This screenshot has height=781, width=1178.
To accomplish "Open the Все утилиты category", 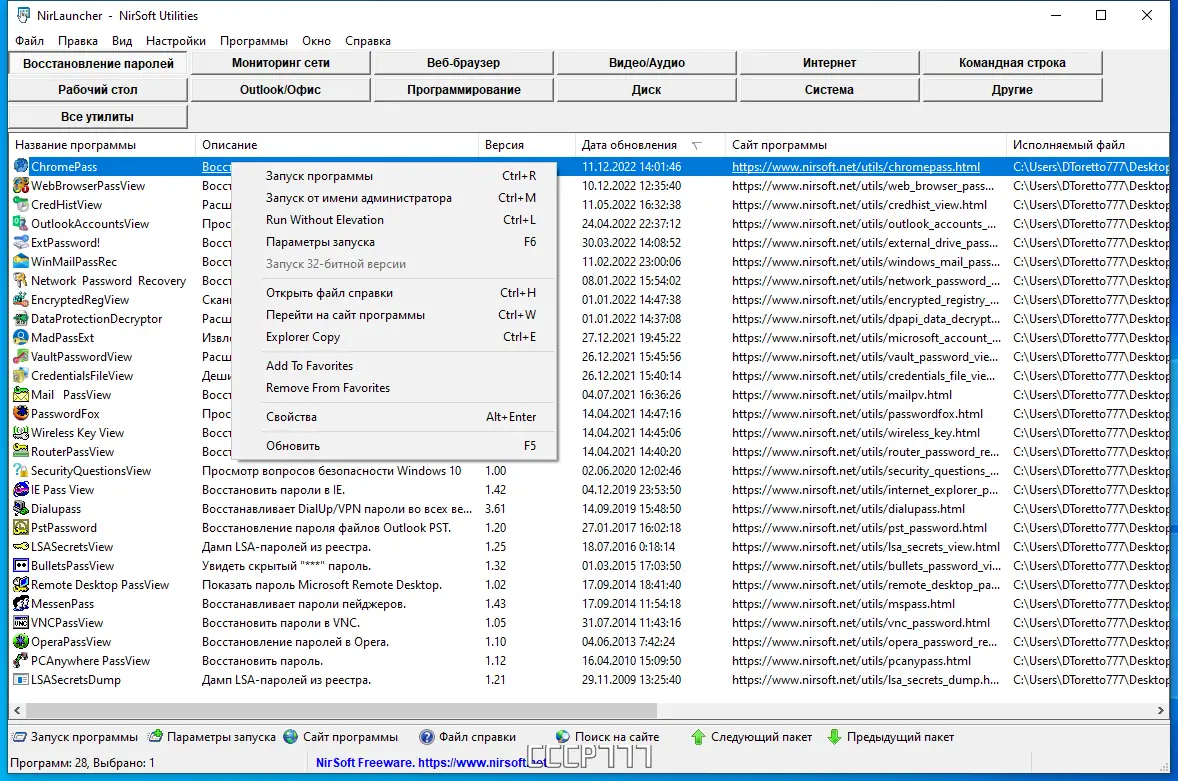I will coord(98,116).
